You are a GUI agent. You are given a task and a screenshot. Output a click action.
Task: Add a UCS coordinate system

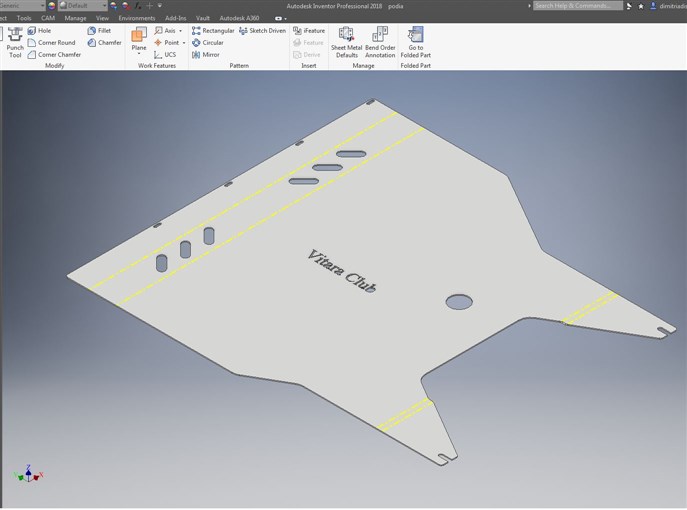tap(165, 55)
